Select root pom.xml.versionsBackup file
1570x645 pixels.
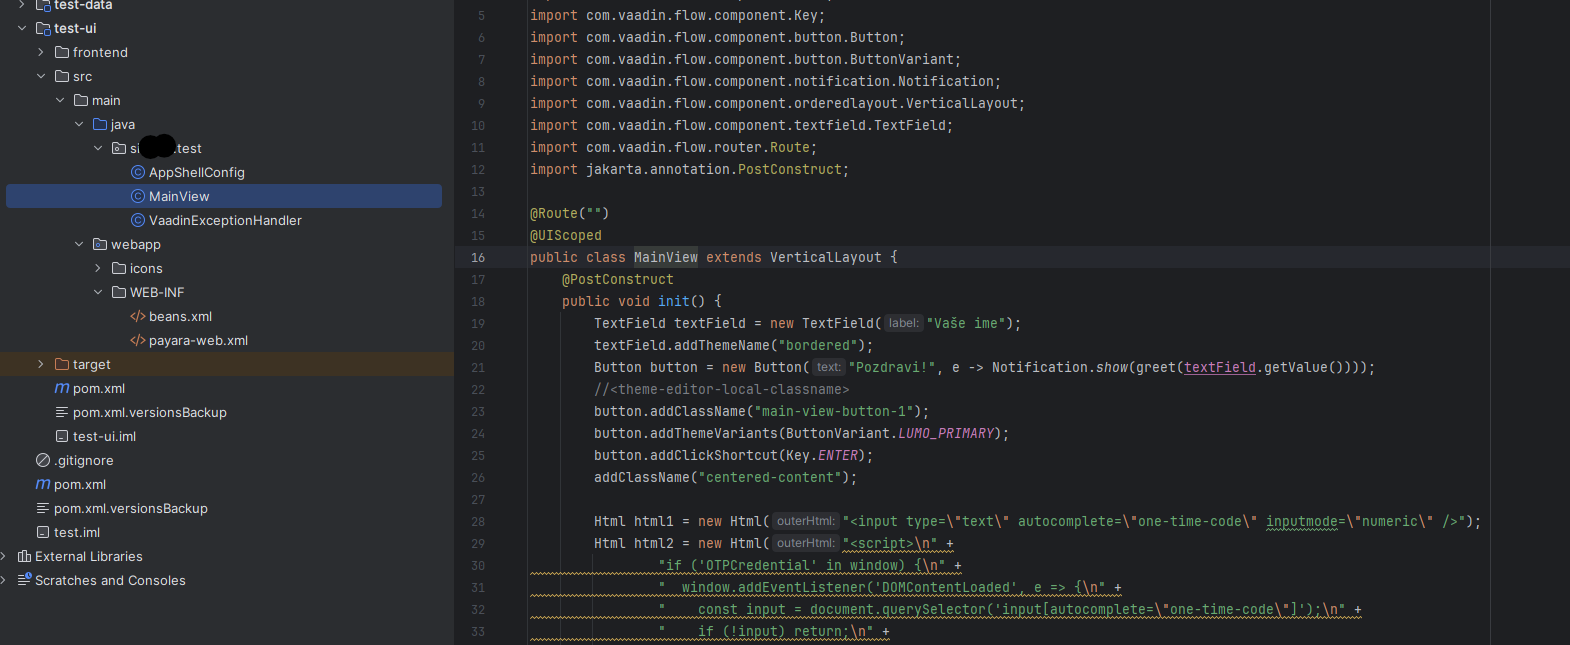tap(130, 509)
